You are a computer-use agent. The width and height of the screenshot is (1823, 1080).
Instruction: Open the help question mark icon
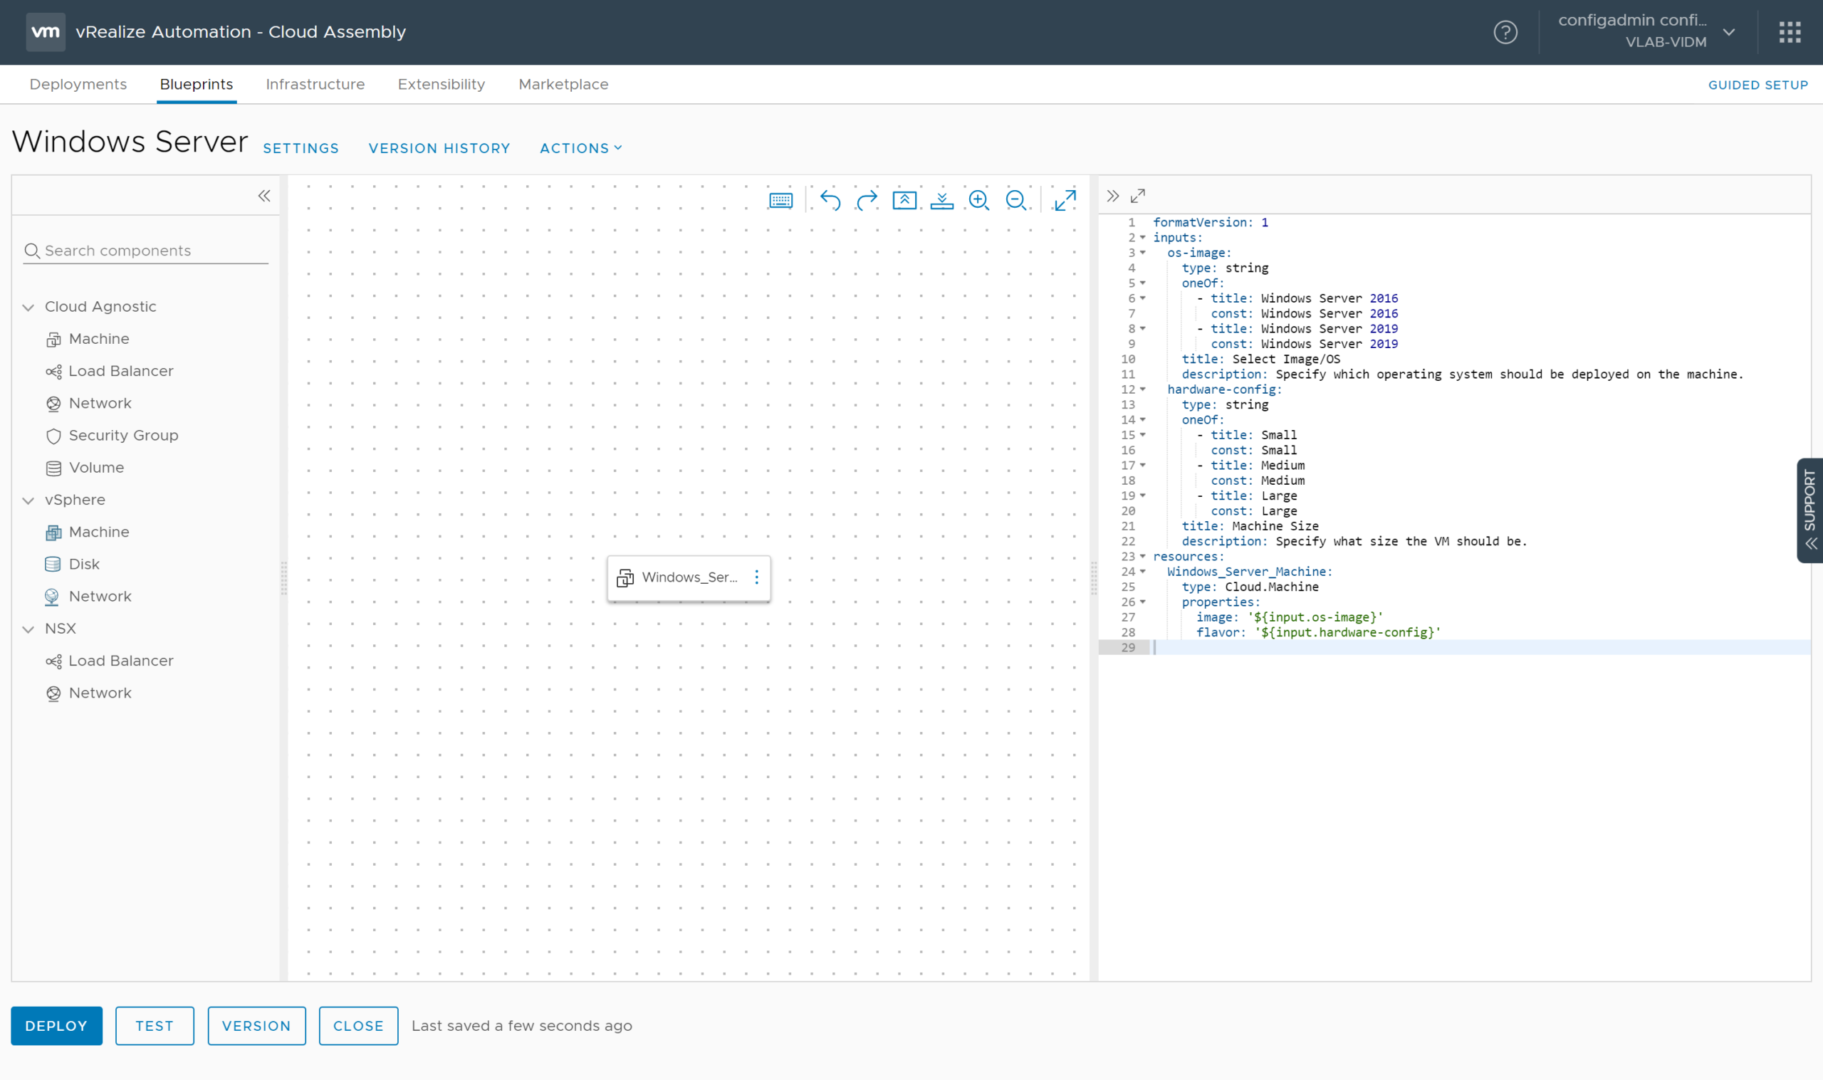(x=1505, y=33)
